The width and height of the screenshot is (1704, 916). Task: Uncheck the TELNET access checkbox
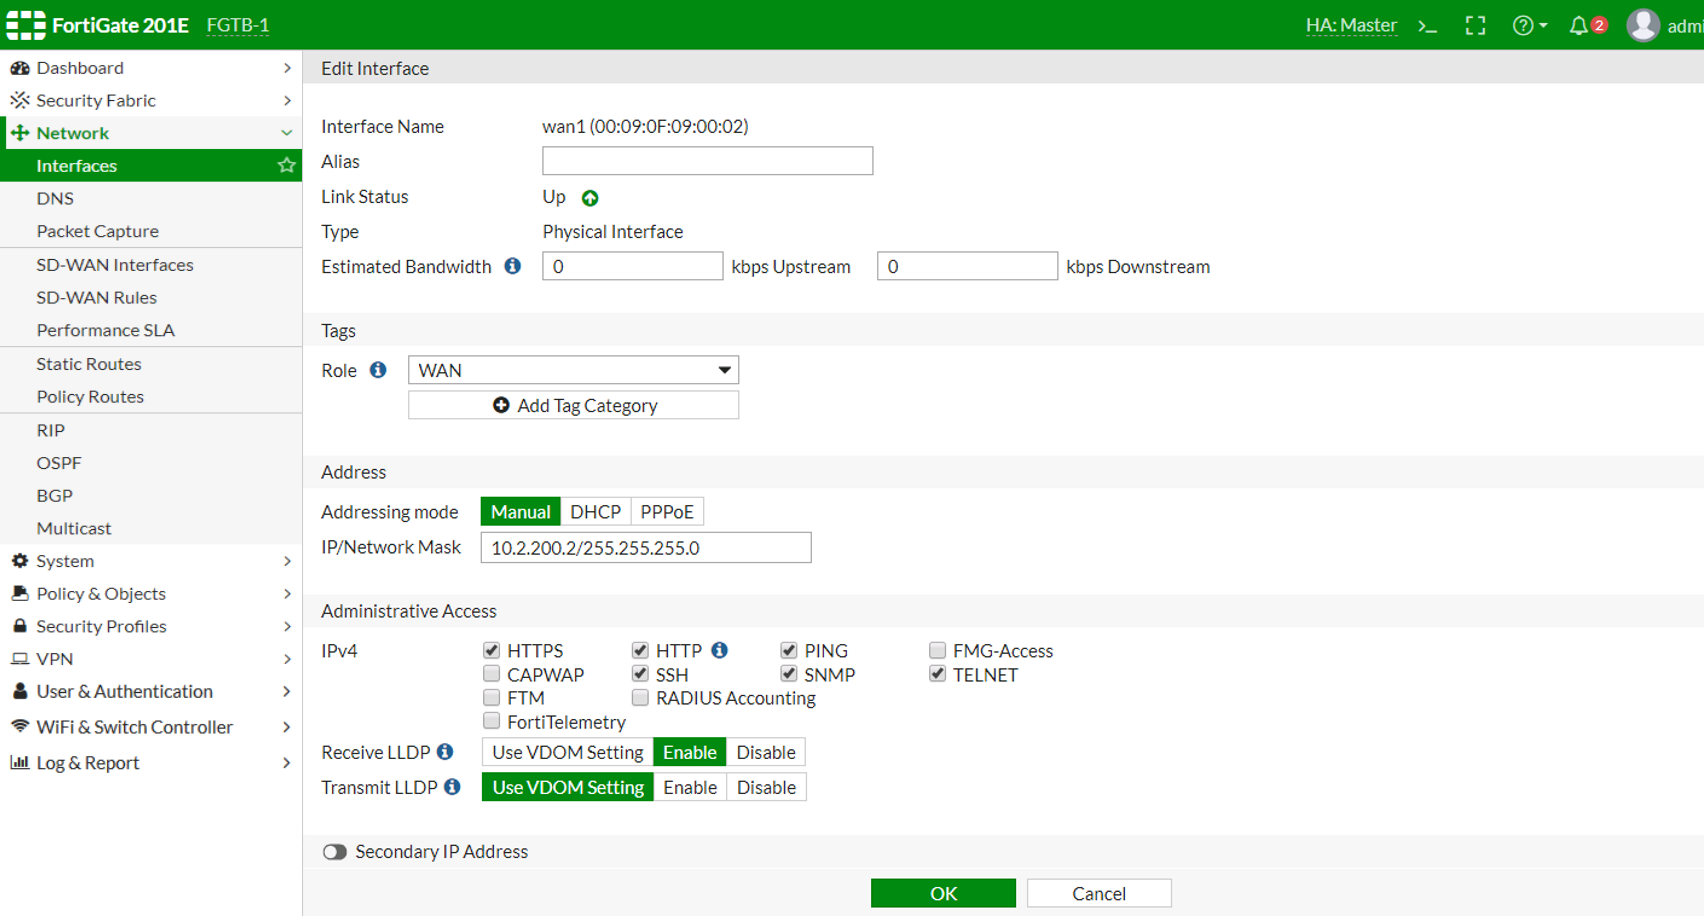coord(937,674)
